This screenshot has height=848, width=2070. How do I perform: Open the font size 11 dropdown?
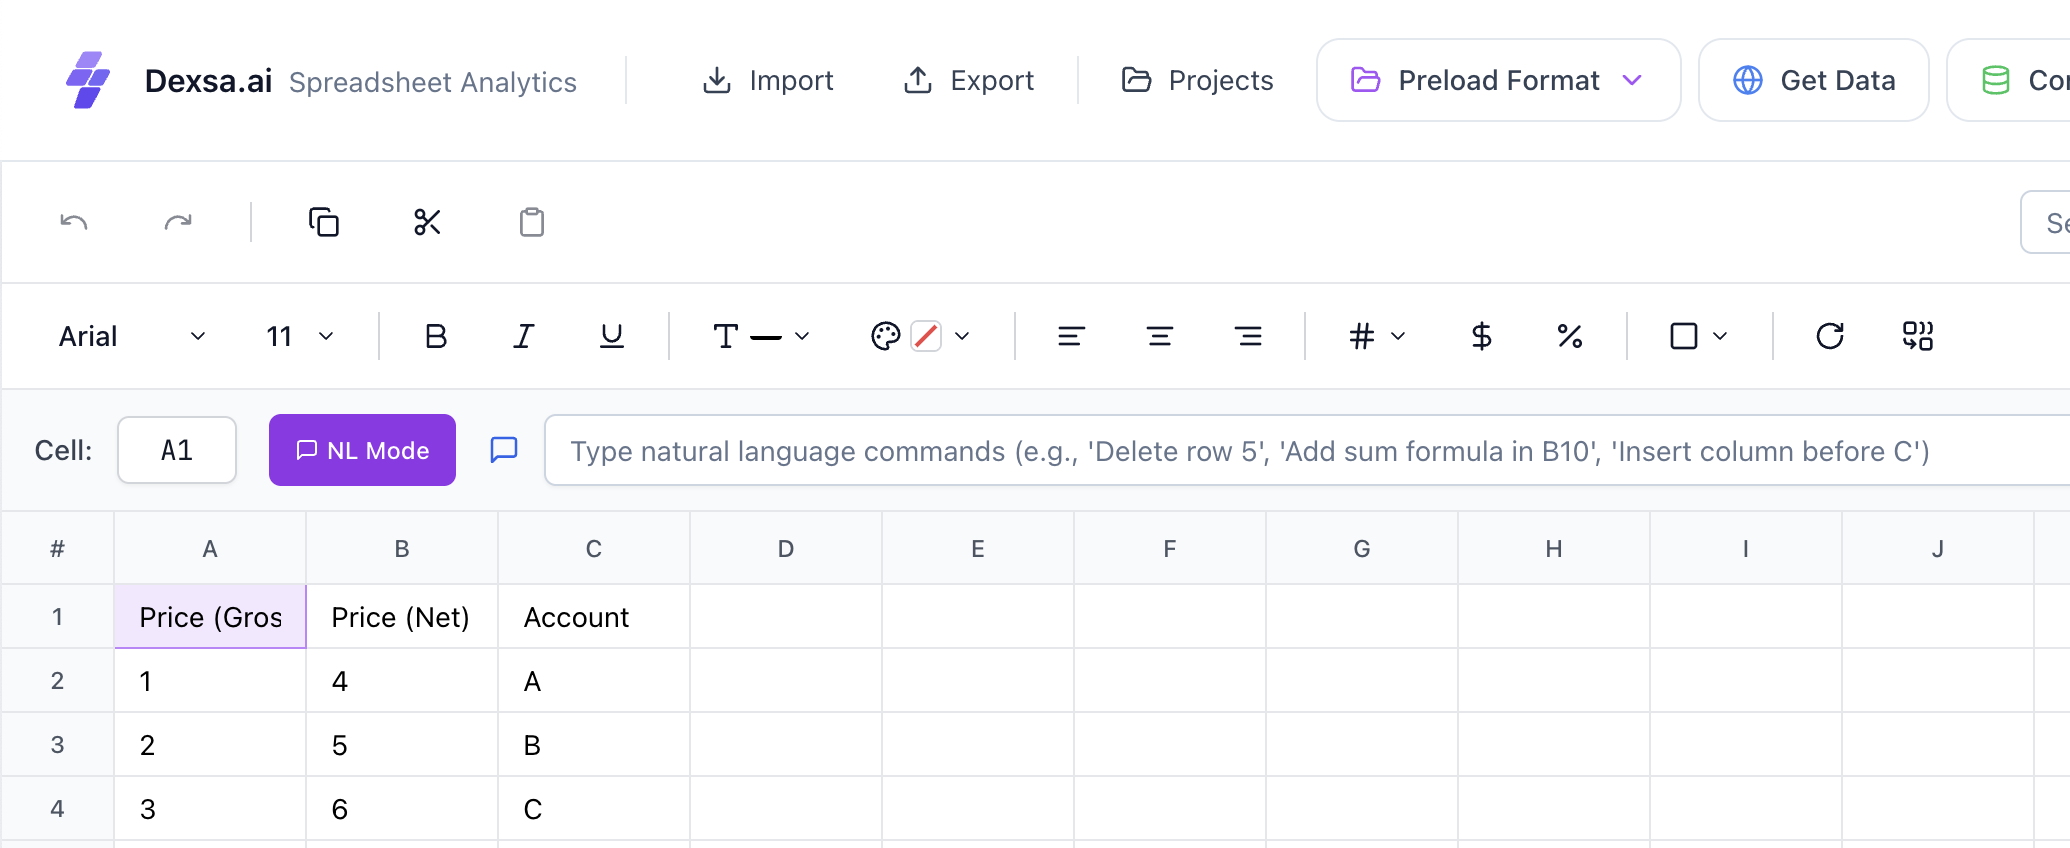point(300,336)
